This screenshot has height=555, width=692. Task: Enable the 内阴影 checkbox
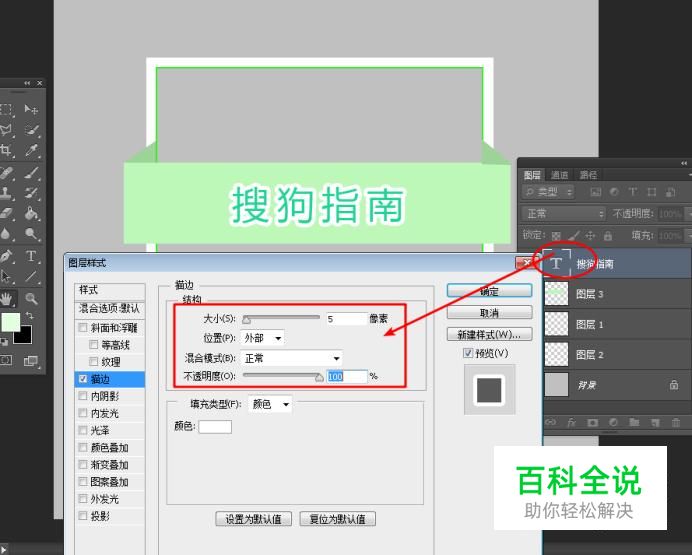coord(83,396)
